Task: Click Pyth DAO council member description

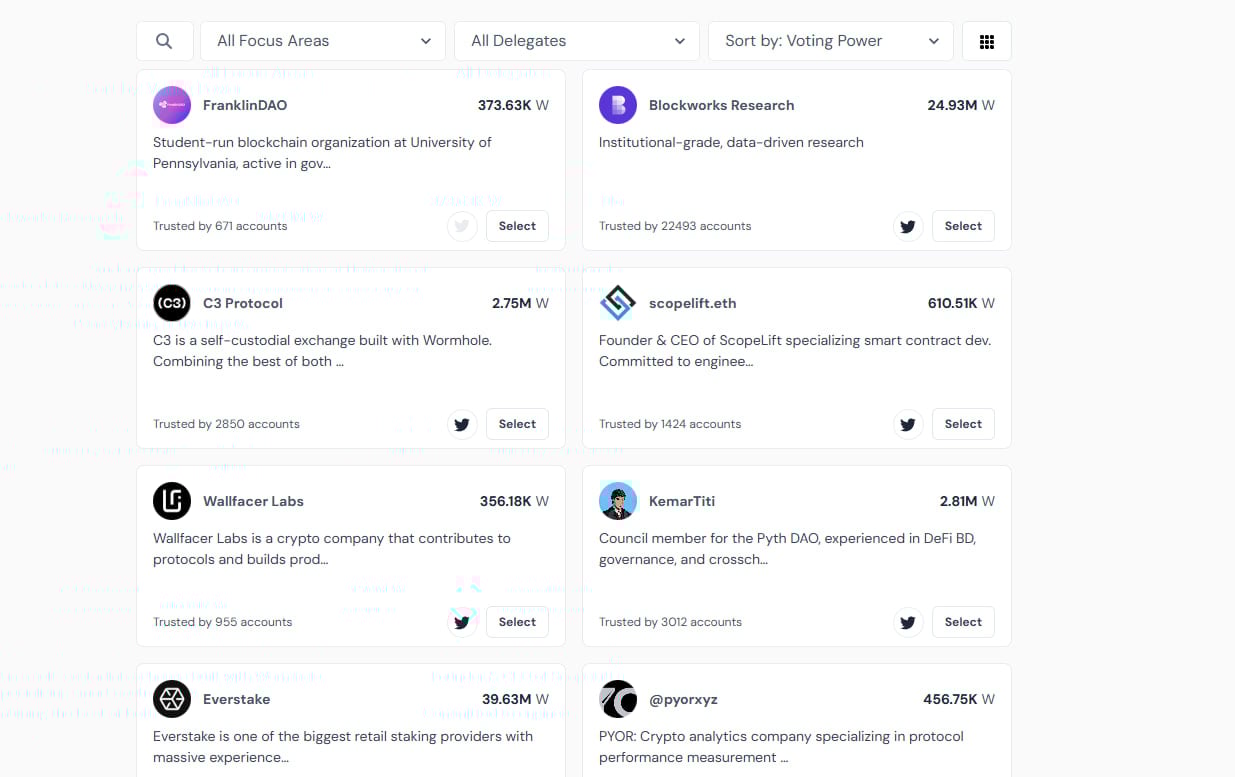Action: [x=787, y=549]
